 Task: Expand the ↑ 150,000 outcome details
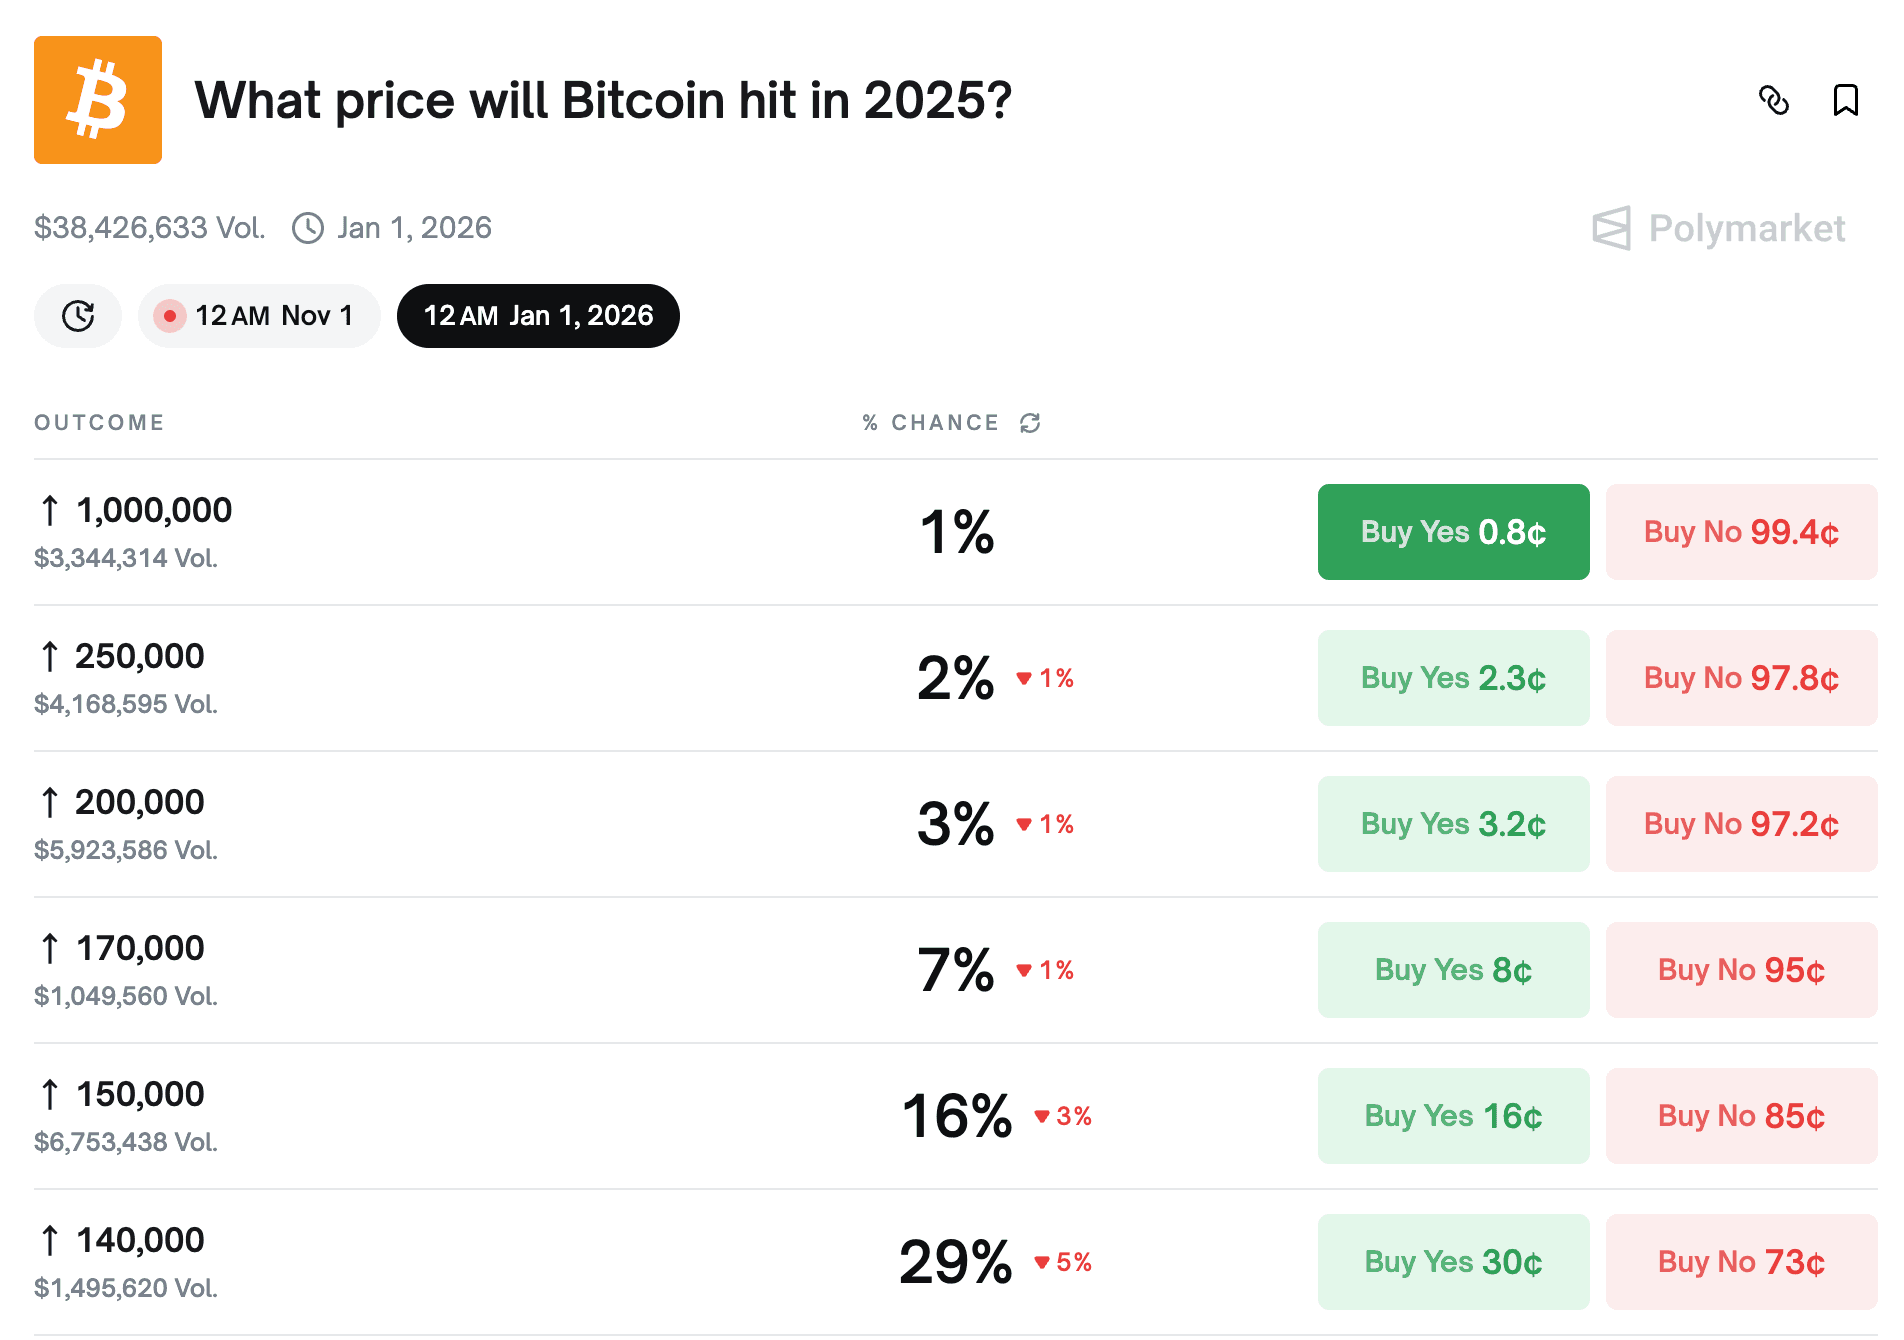coord(140,1095)
